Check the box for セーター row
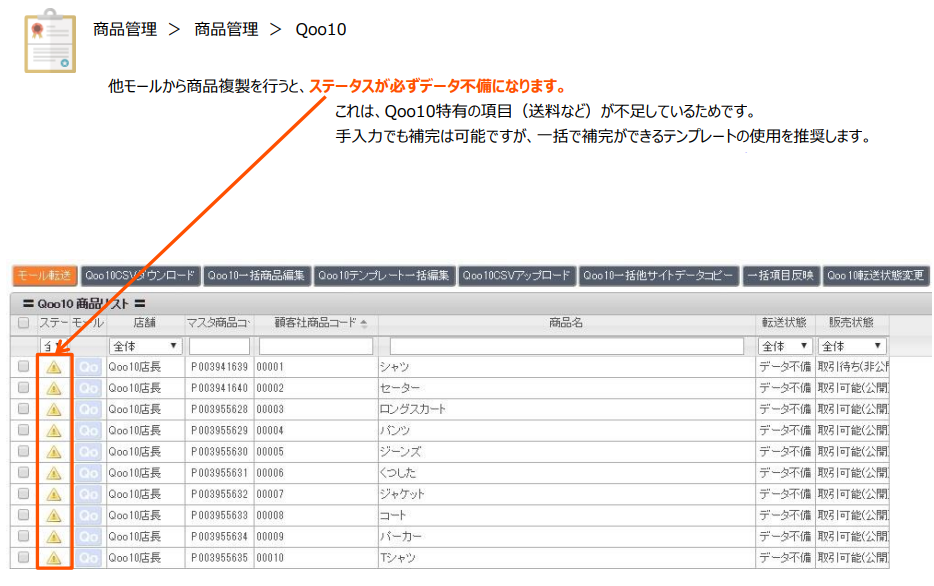The height and width of the screenshot is (586, 934). tap(23, 388)
